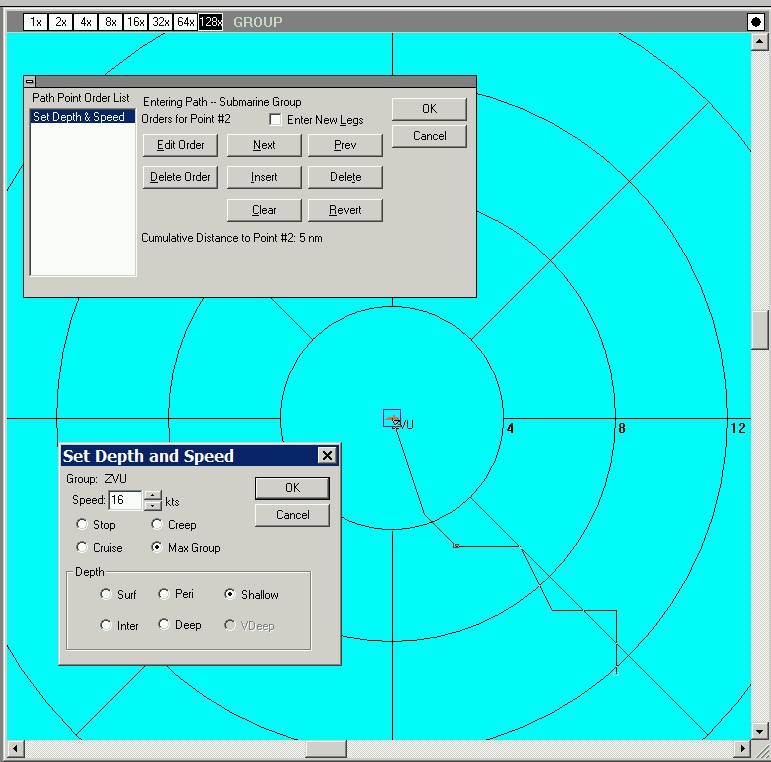
Task: Confirm path dialog with OK
Action: (x=429, y=109)
